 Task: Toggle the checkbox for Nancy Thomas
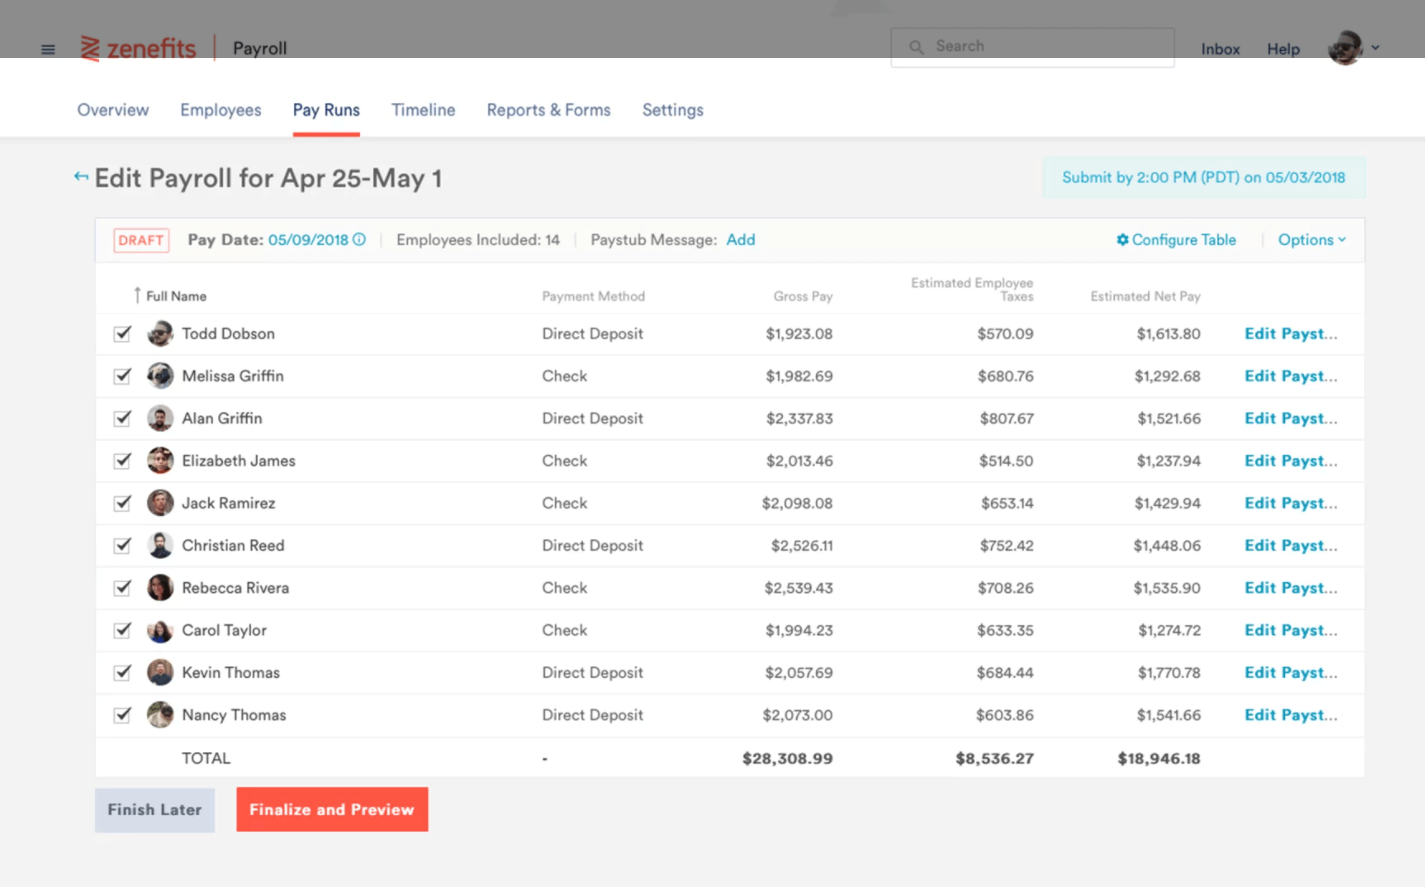(122, 715)
